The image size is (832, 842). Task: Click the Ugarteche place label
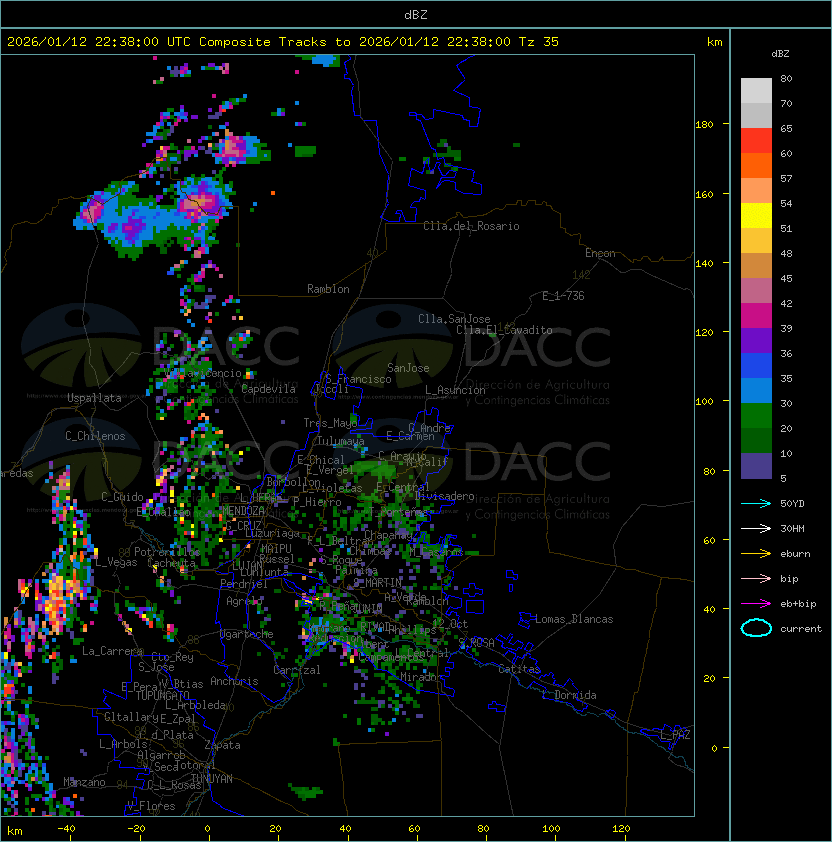[247, 634]
